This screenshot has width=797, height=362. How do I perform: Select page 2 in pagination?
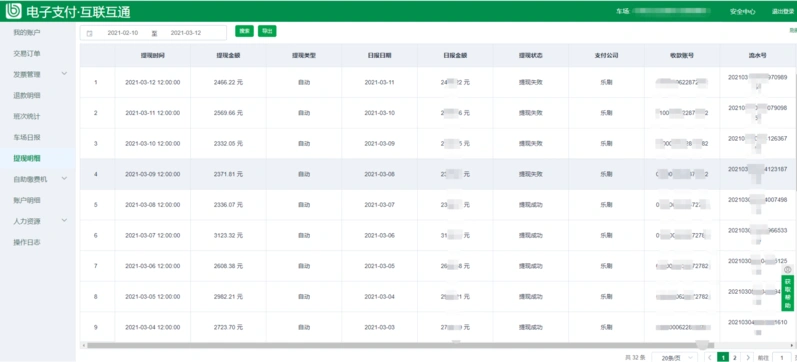point(734,358)
